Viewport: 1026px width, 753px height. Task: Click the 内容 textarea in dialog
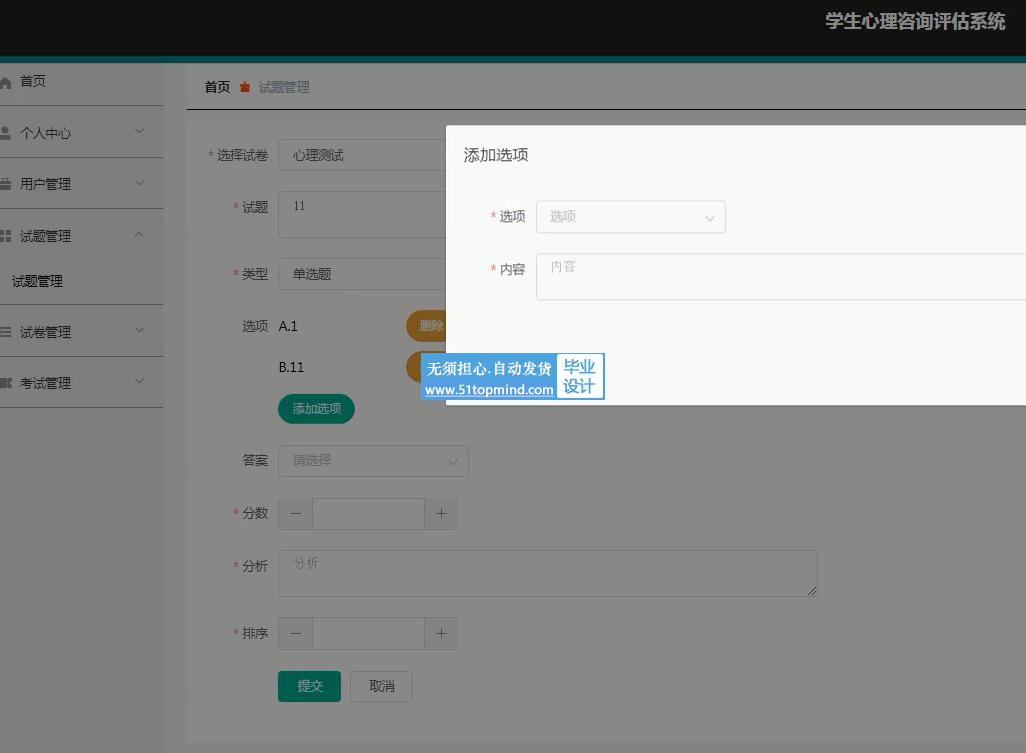(781, 277)
